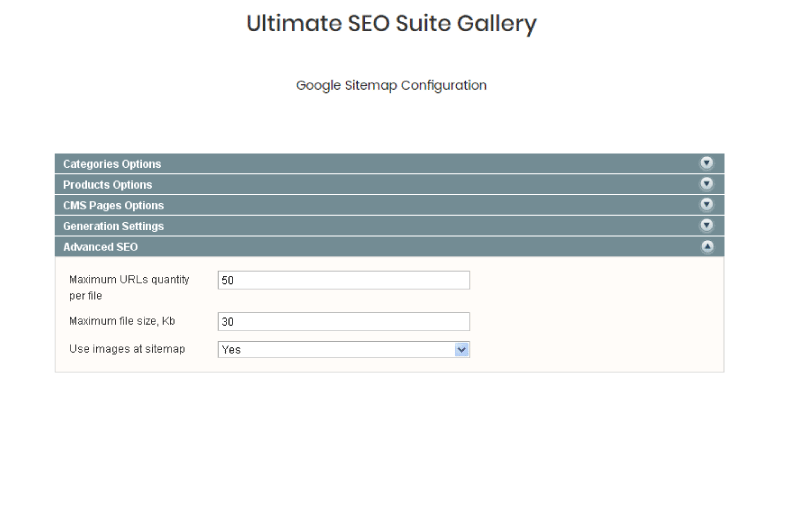Click the Advanced SEO section header
Viewport: 800px width, 530px height.
point(389,247)
